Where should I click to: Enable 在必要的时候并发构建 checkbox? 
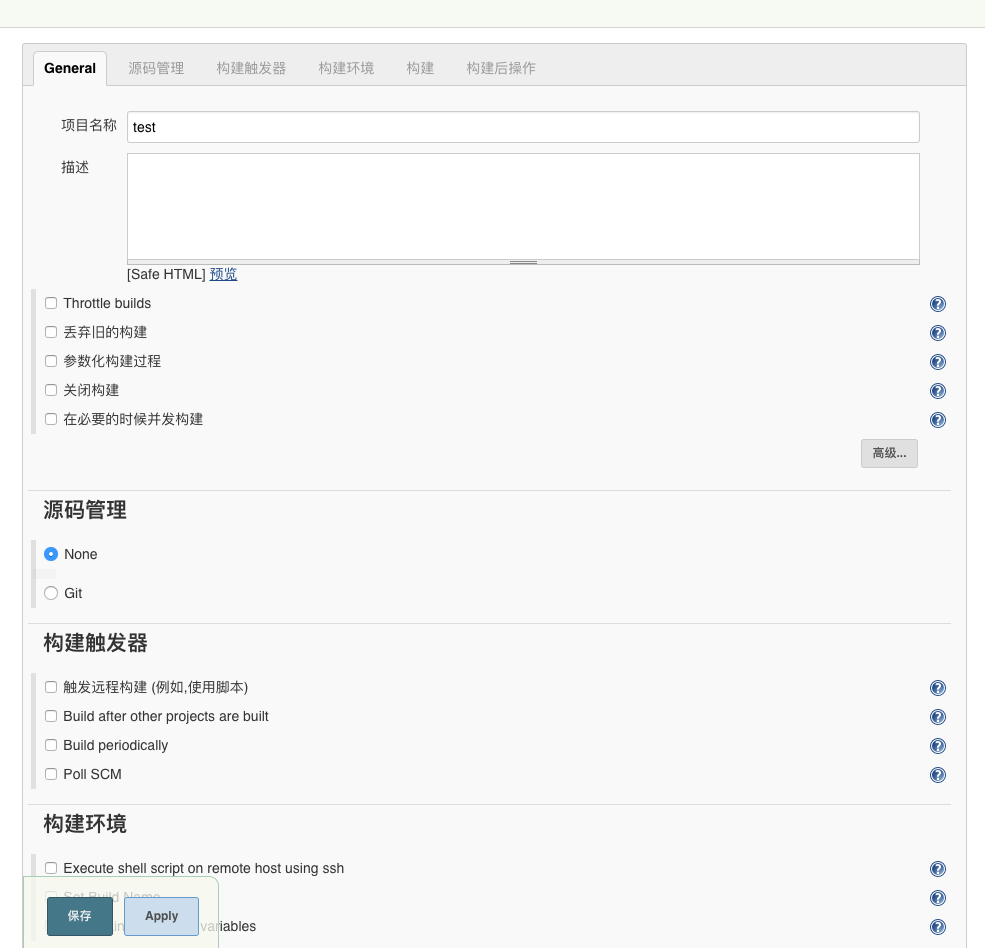[x=51, y=419]
